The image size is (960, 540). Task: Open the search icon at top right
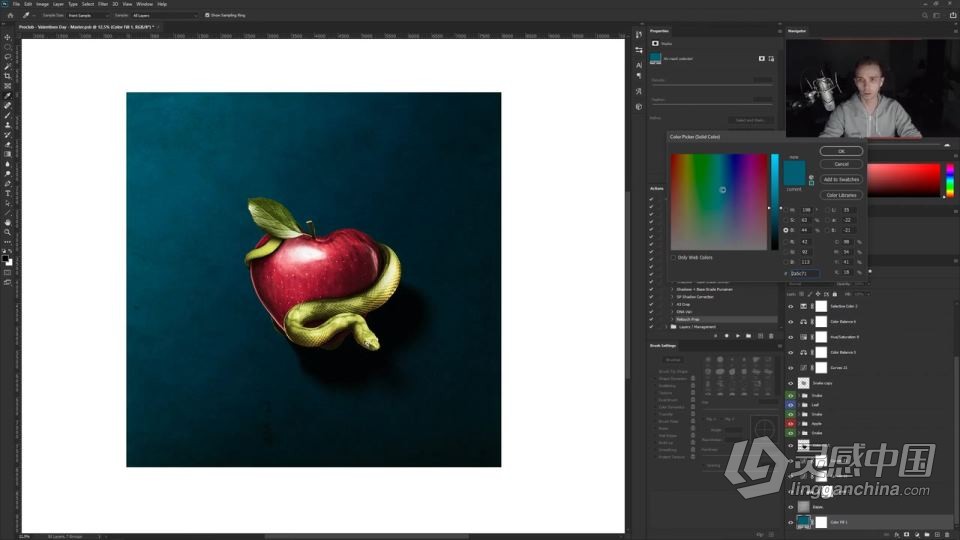[924, 15]
